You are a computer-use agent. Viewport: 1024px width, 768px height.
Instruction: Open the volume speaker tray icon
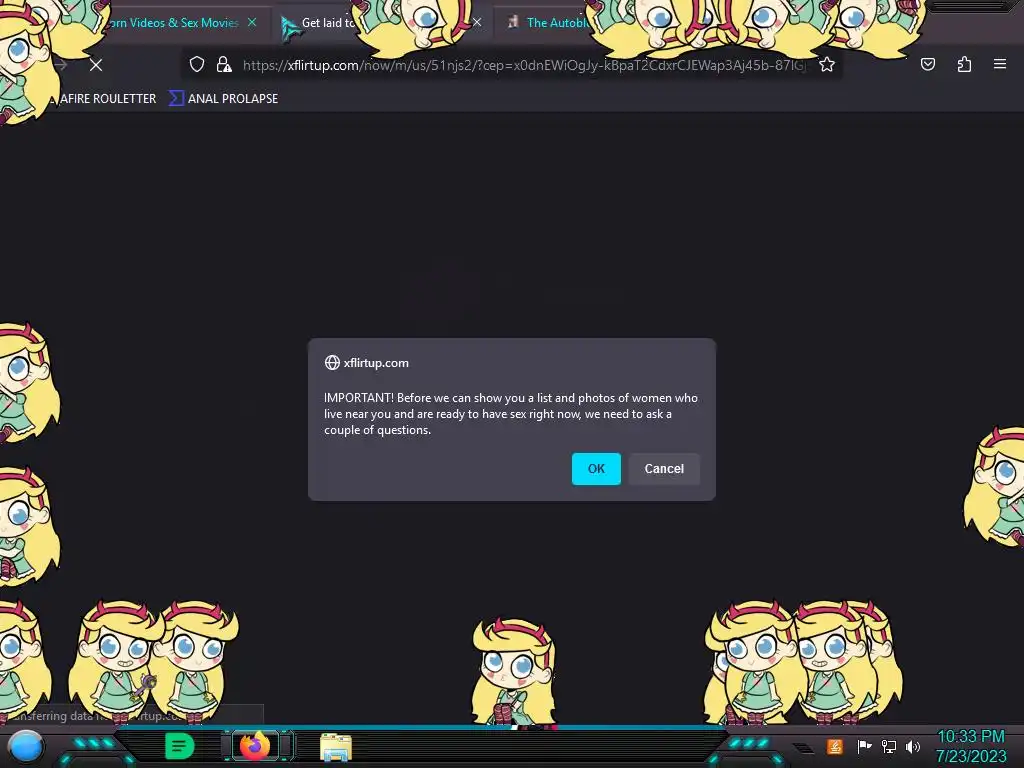912,746
